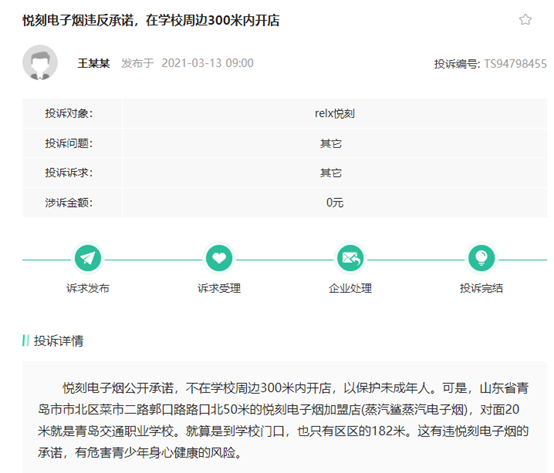Click the 投诉完结 lightbulb icon
Screen dimensions: 554x473
point(481,259)
